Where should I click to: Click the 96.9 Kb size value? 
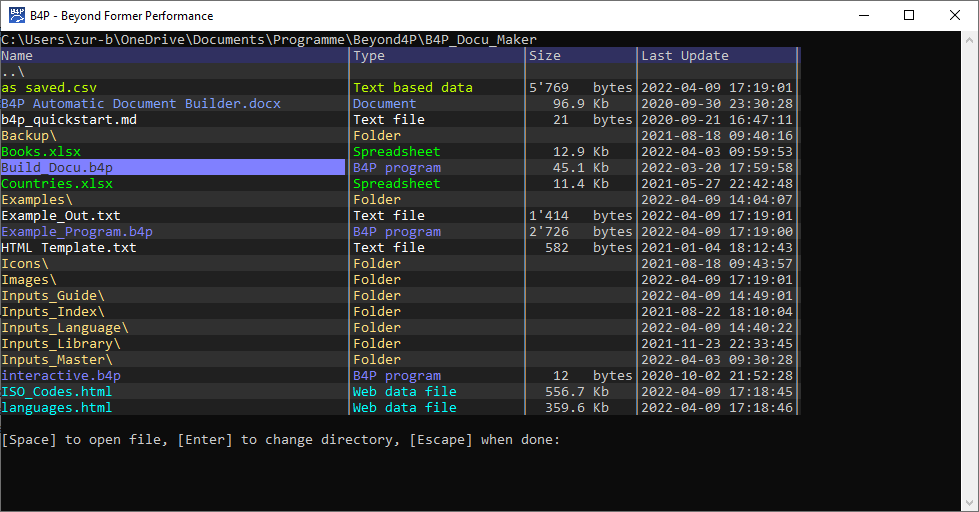click(581, 104)
